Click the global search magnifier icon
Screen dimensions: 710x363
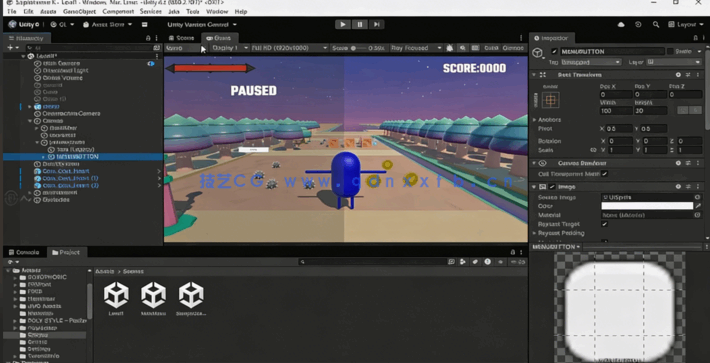[x=656, y=24]
